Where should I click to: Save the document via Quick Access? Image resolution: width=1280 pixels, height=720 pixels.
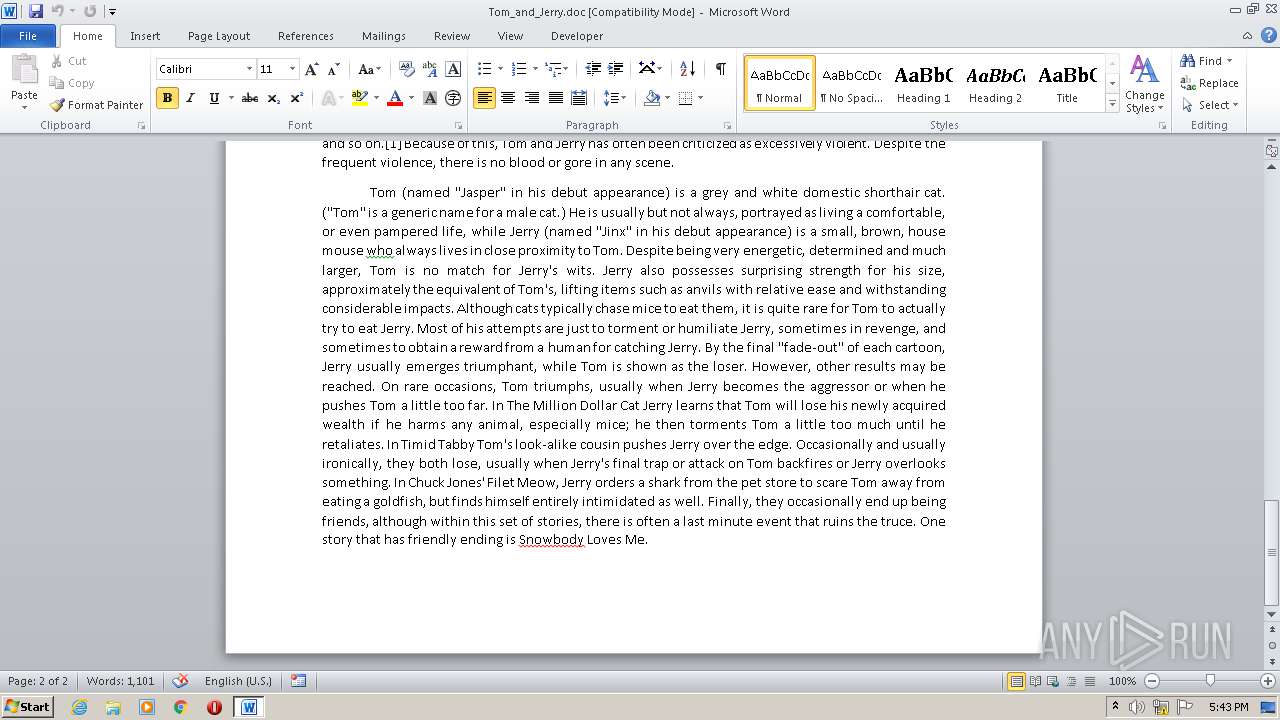[x=36, y=11]
